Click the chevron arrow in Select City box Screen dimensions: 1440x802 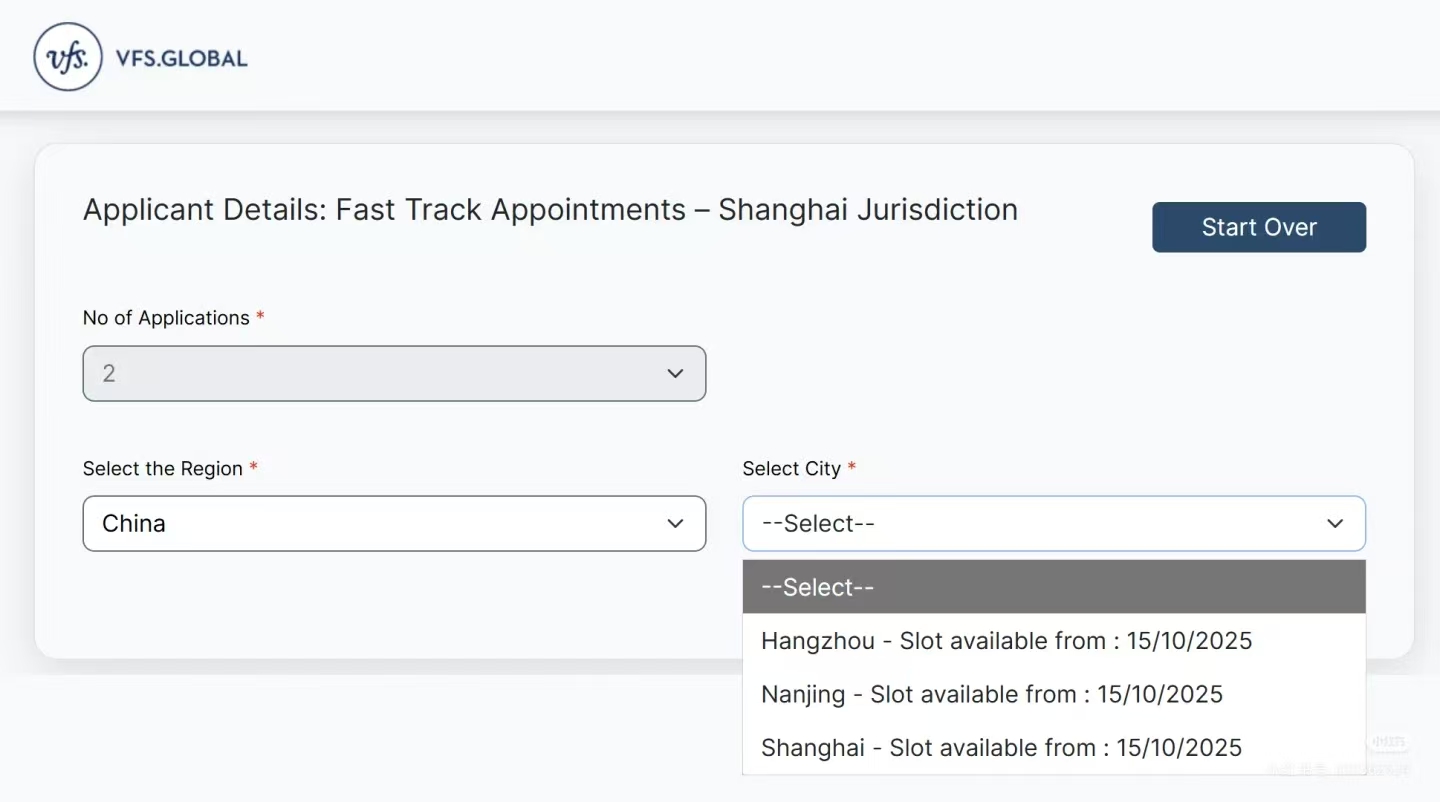pos(1335,524)
